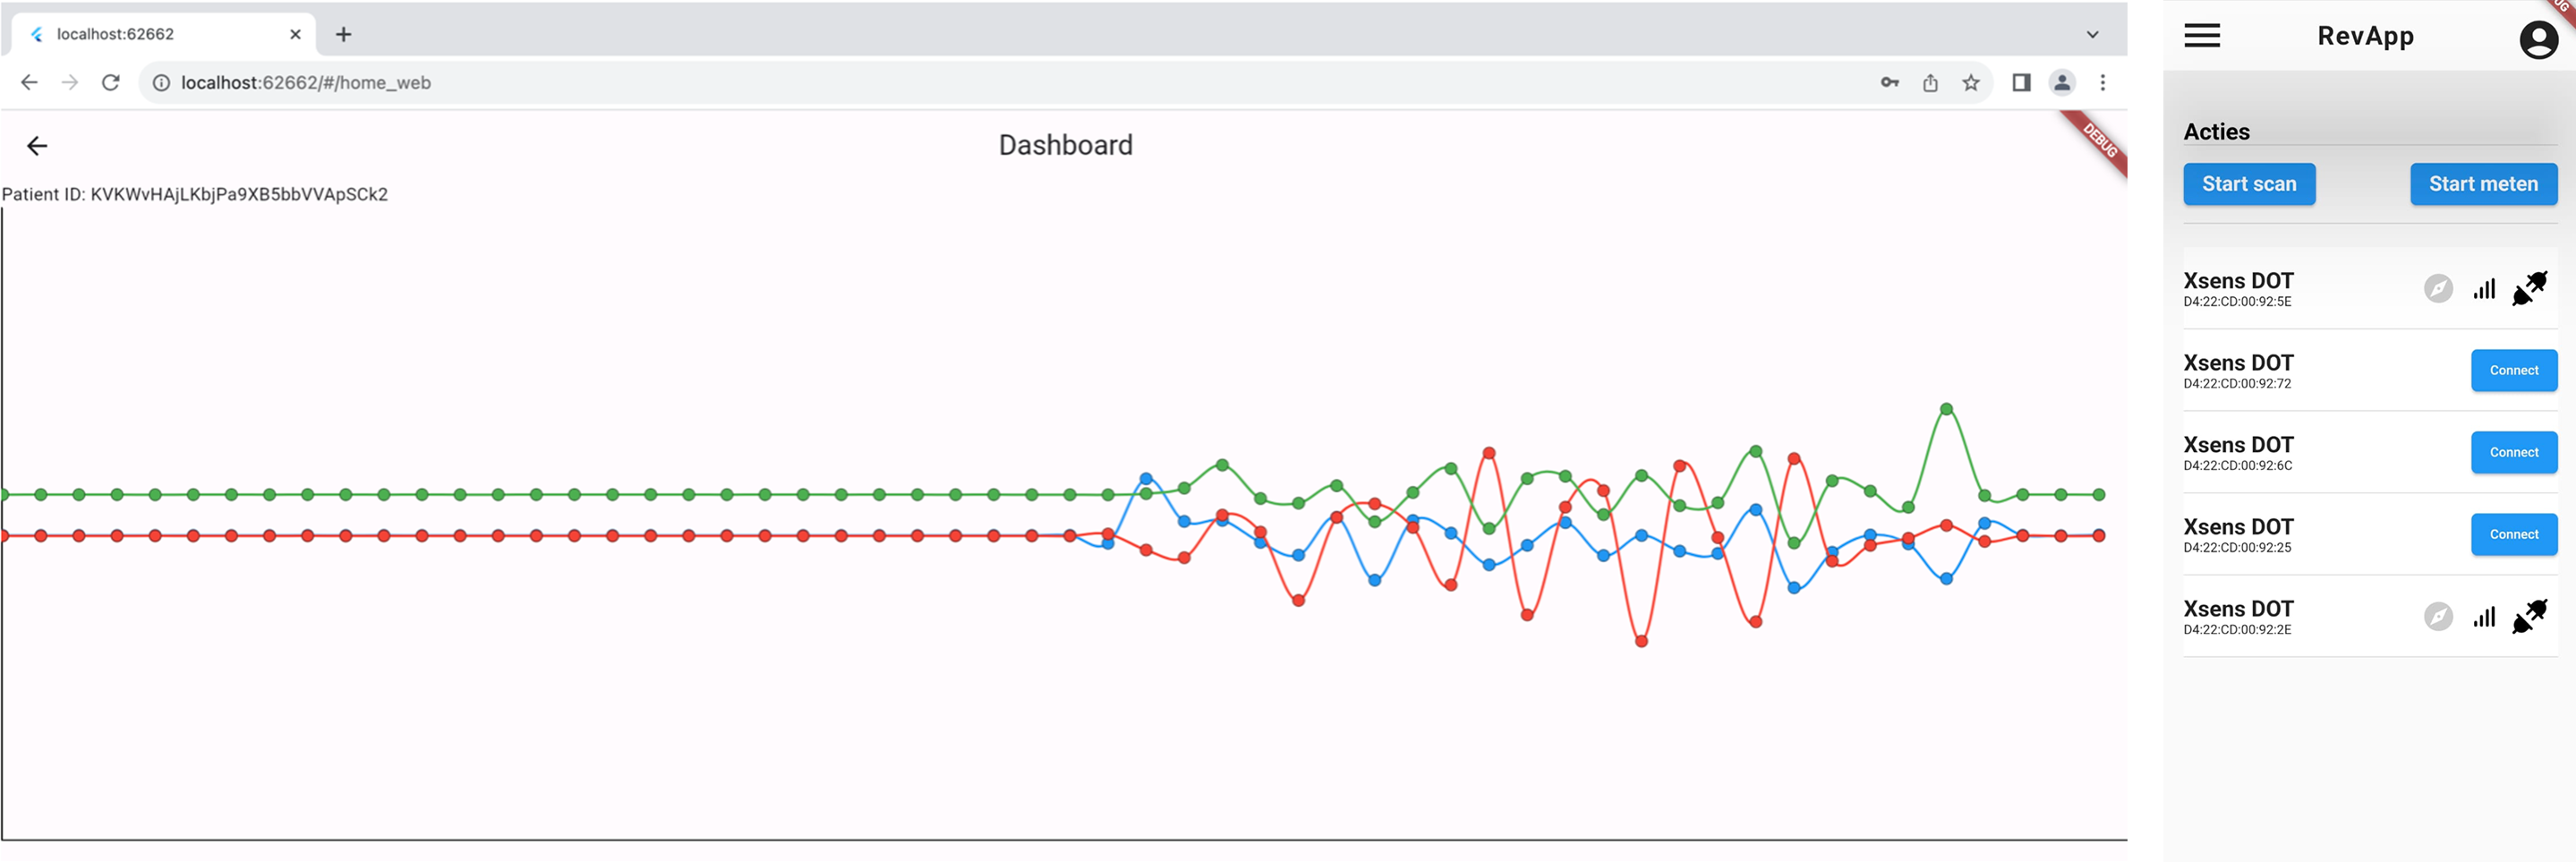The image size is (2576, 862).
Task: Disconnect the last Xsens DOT via plug icon
Action: tap(2530, 616)
